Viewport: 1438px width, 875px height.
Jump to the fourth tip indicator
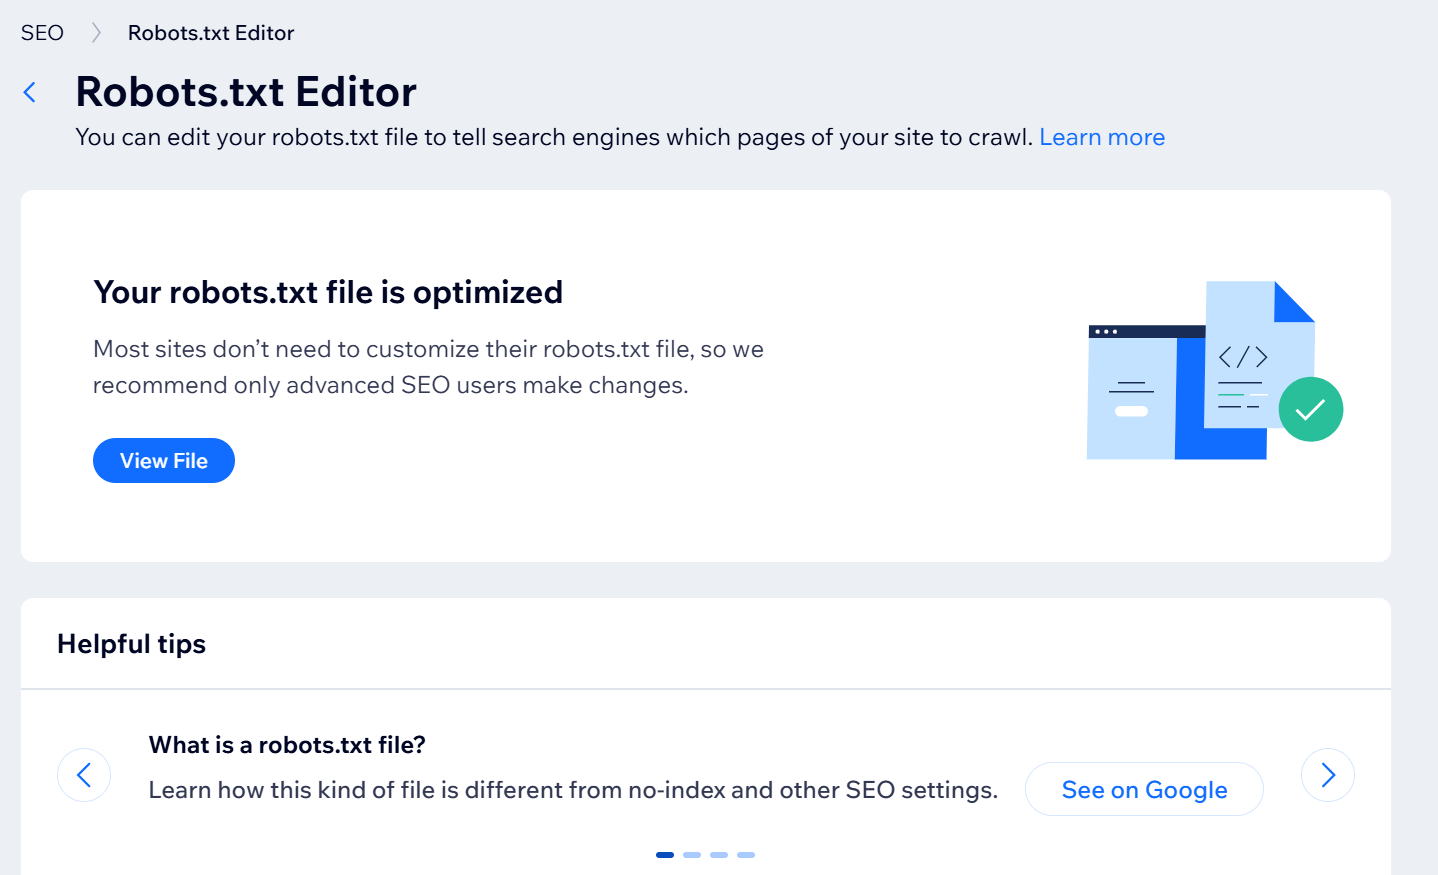click(746, 855)
